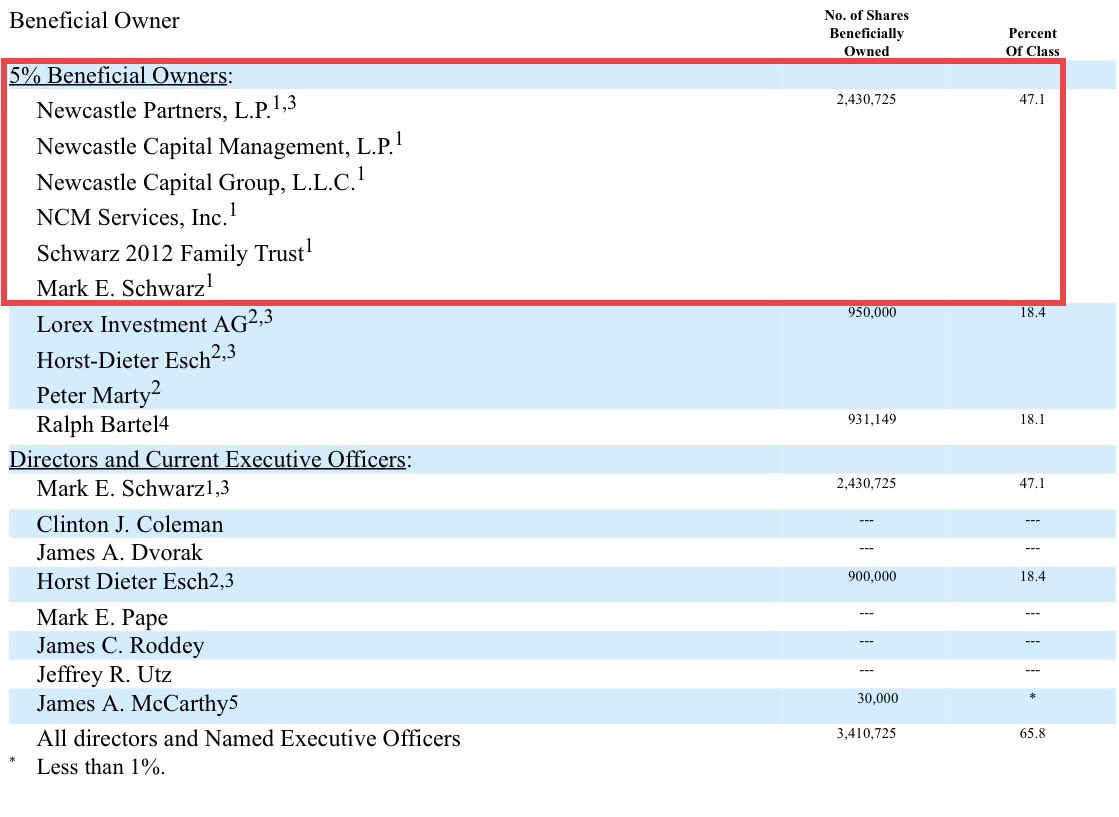Click the Percent Of Class column header
Viewport: 1119px width, 817px height.
(1032, 41)
